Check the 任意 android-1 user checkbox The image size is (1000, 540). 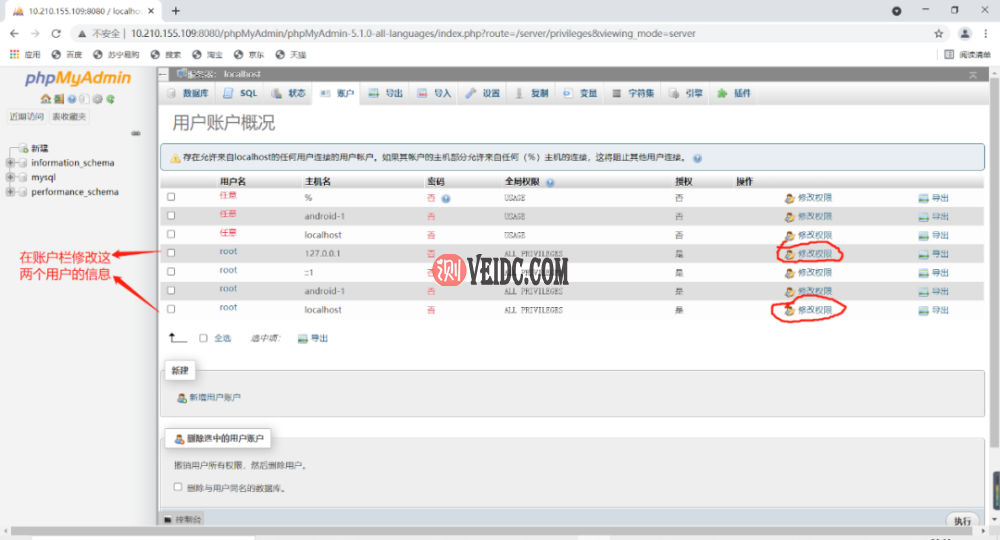(x=171, y=215)
